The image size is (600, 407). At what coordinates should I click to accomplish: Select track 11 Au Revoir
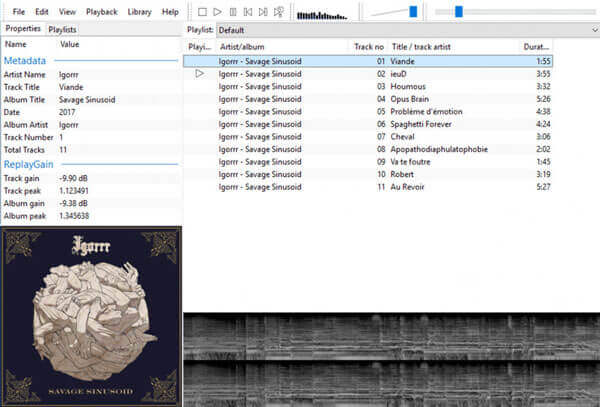tap(368, 187)
